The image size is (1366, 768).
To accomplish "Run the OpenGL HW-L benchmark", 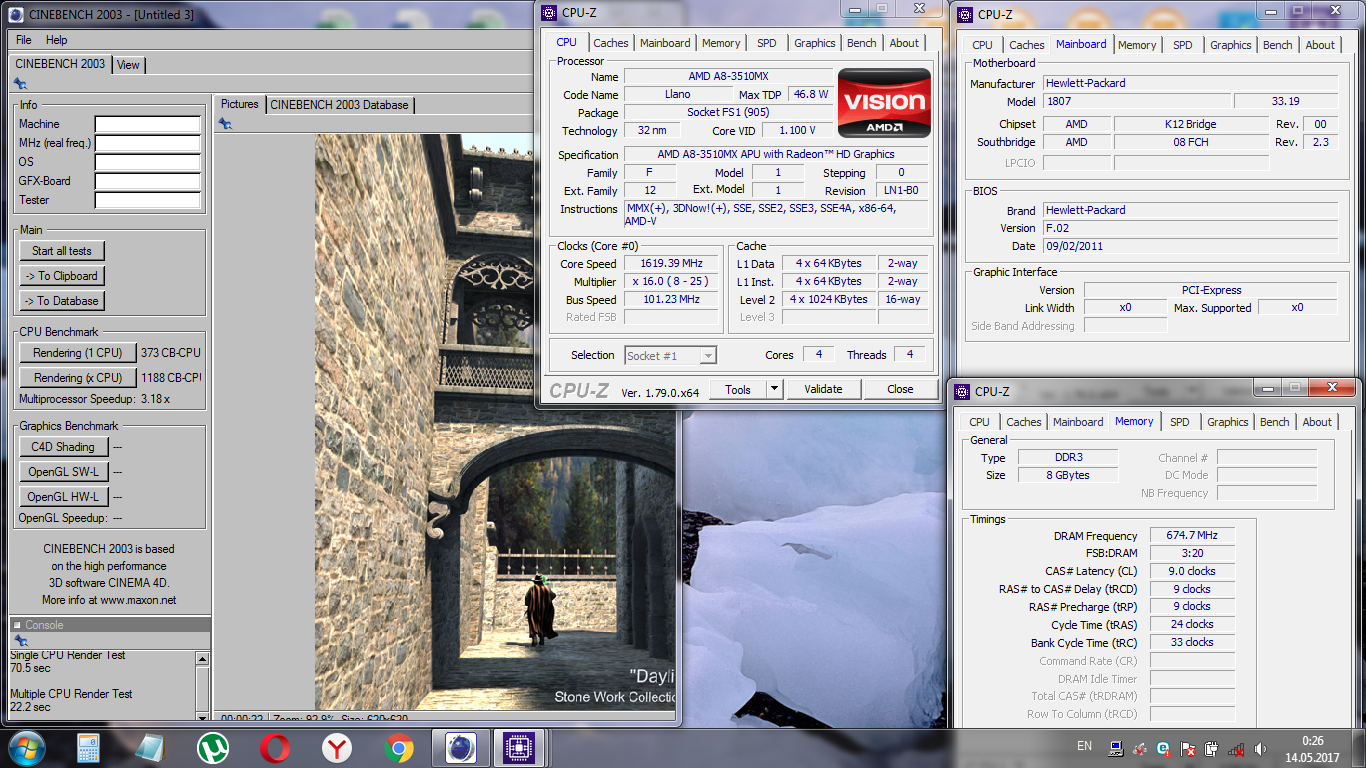I will pyautogui.click(x=63, y=497).
